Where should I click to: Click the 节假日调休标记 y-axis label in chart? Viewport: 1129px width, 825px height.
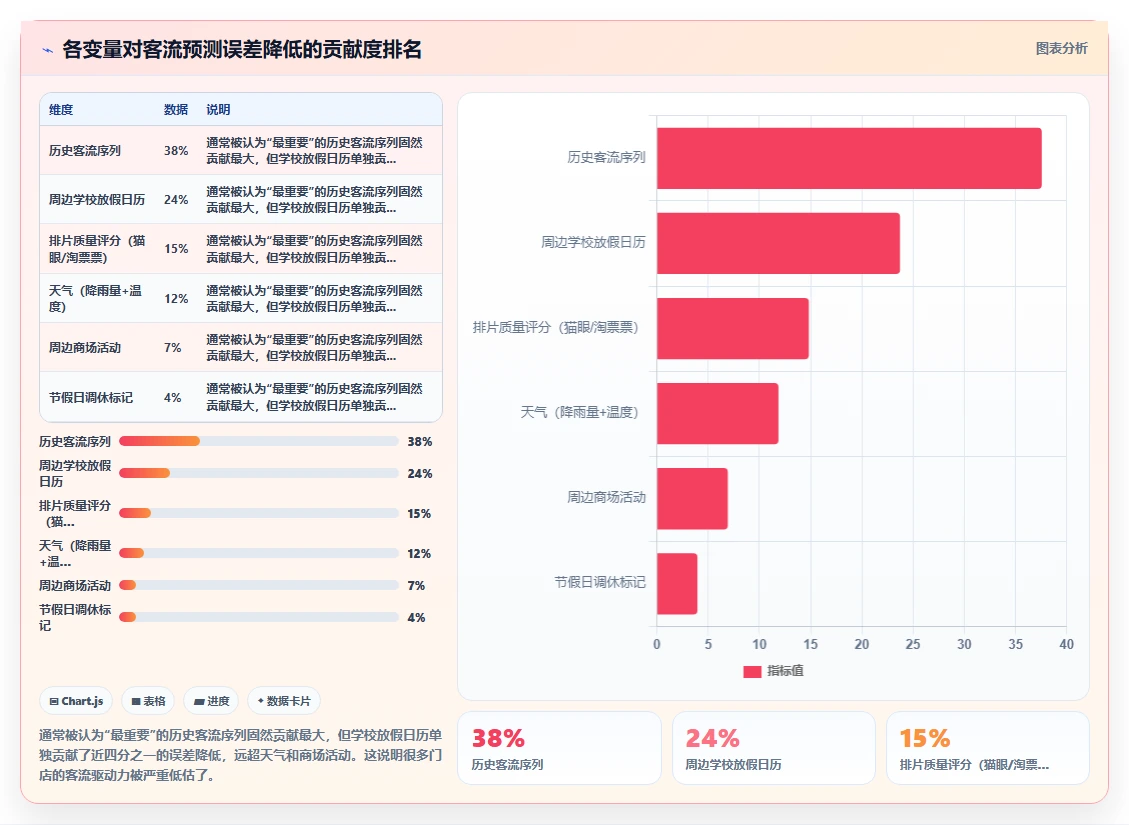[x=600, y=582]
